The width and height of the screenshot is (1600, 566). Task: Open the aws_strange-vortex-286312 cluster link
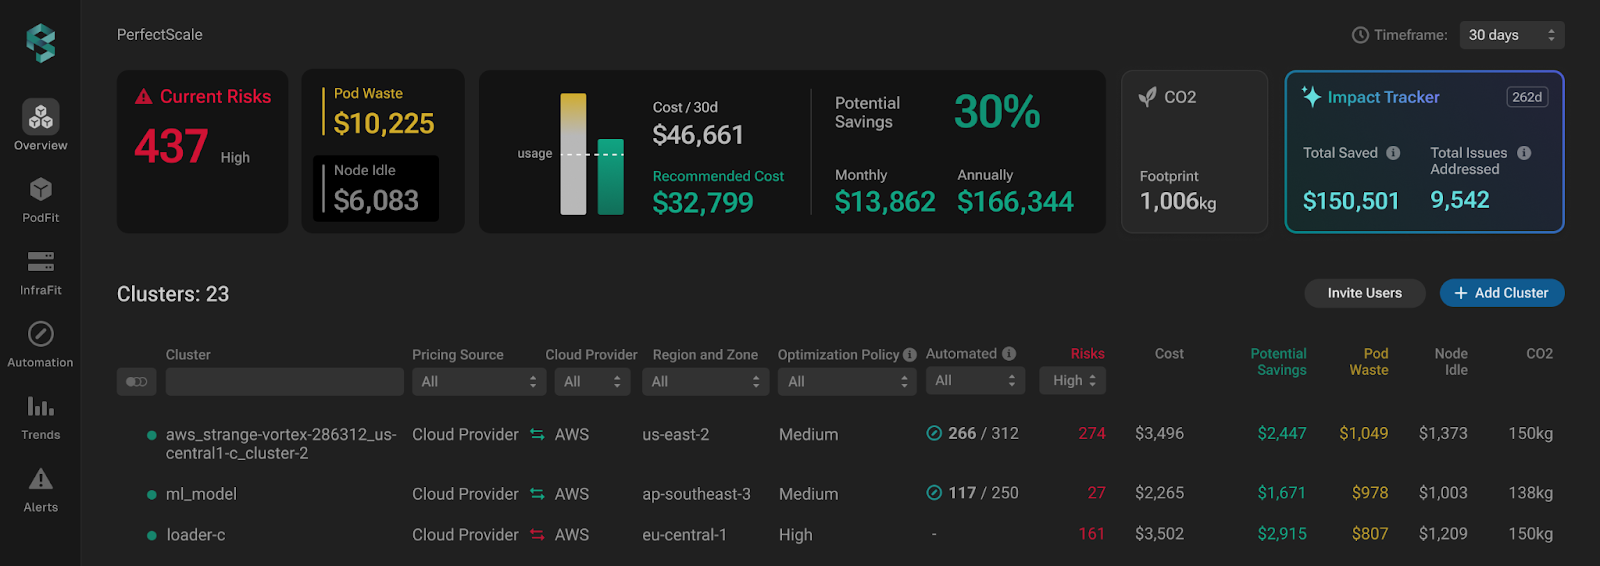(x=281, y=444)
